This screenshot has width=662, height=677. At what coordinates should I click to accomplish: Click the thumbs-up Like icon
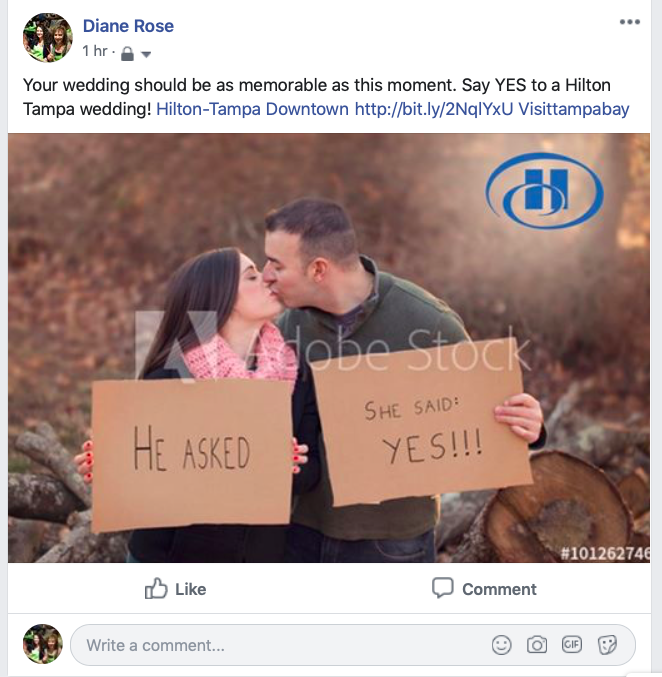pos(156,588)
